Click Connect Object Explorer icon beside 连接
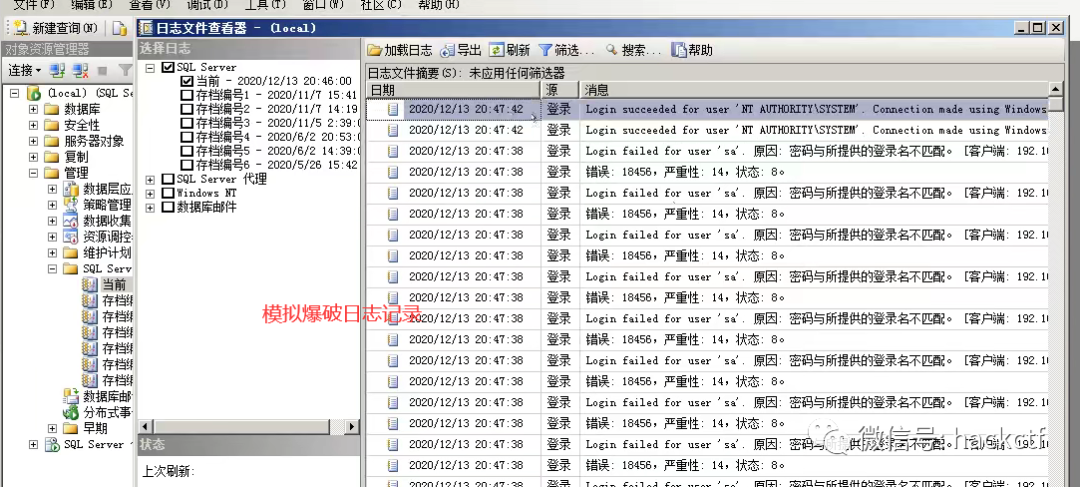1080x487 pixels. point(58,70)
